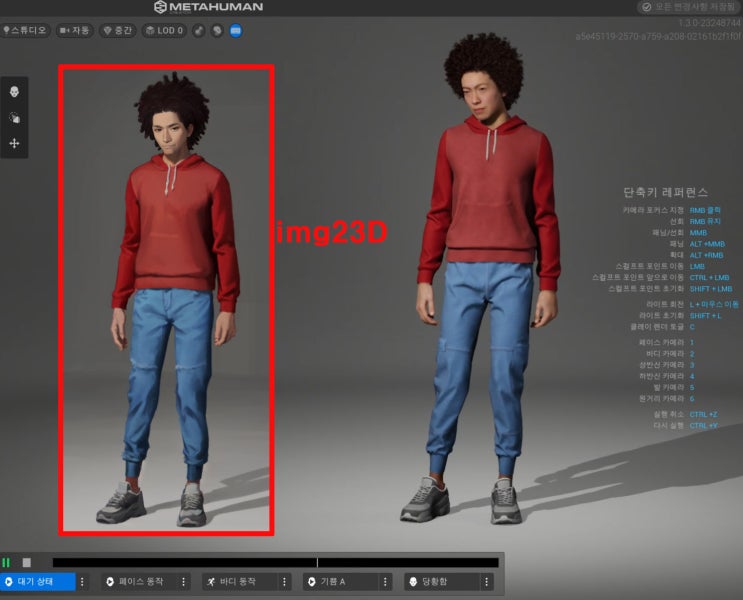
Task: Open options menu beside 바디 동작
Action: click(x=284, y=582)
